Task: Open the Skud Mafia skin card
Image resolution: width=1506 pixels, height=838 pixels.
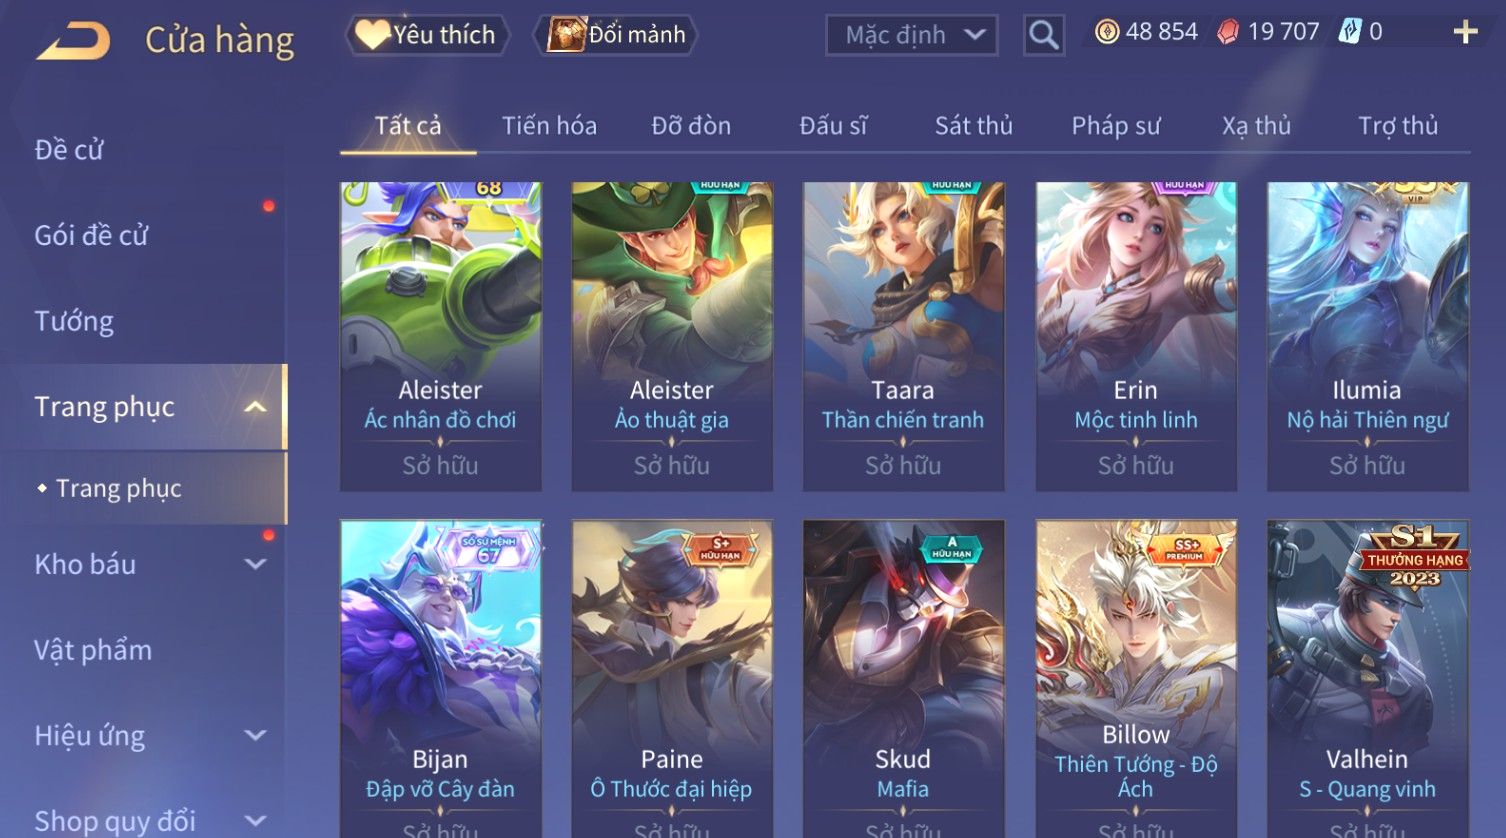Action: [x=903, y=679]
